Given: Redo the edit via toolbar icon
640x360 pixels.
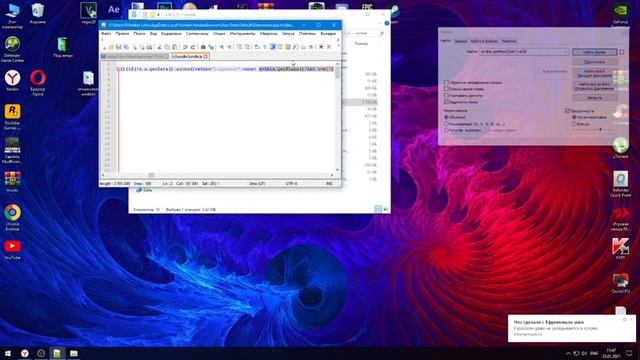Looking at the screenshot, I should [193, 47].
